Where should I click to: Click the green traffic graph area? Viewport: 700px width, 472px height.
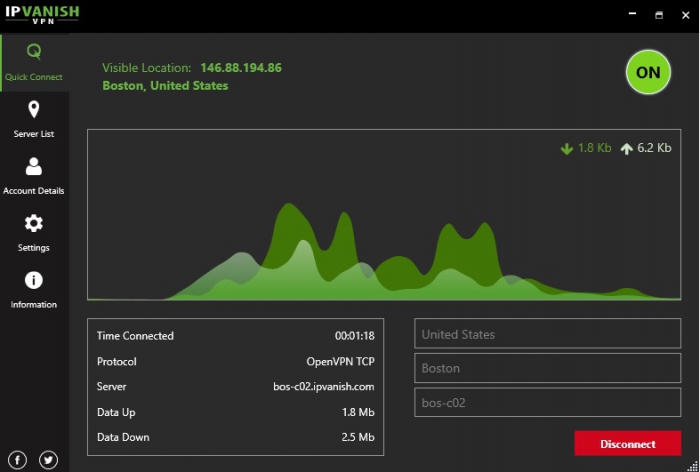pos(384,215)
